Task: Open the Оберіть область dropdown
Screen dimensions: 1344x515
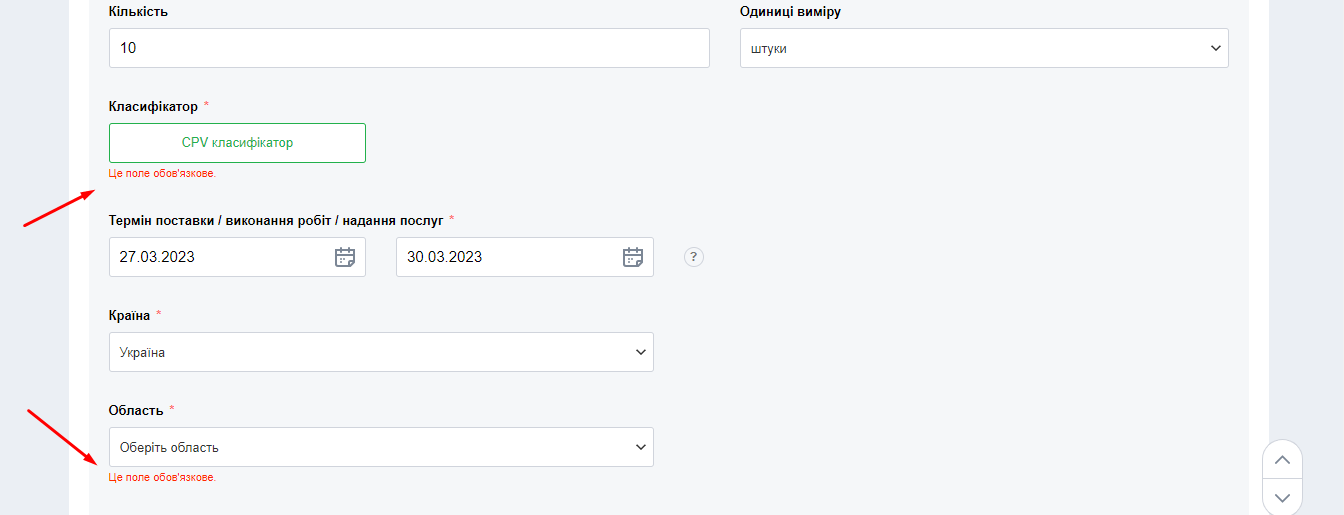Action: [x=380, y=447]
